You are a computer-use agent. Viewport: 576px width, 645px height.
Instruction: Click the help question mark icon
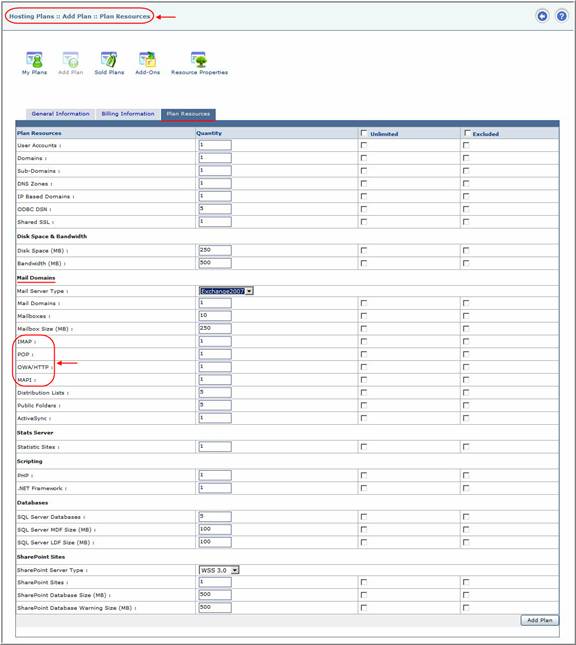coord(562,16)
